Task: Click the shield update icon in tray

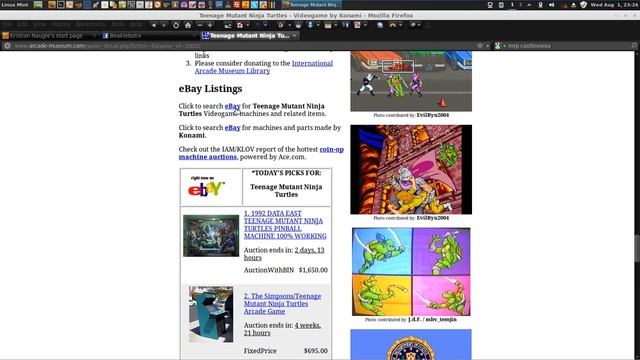Action: coord(584,5)
